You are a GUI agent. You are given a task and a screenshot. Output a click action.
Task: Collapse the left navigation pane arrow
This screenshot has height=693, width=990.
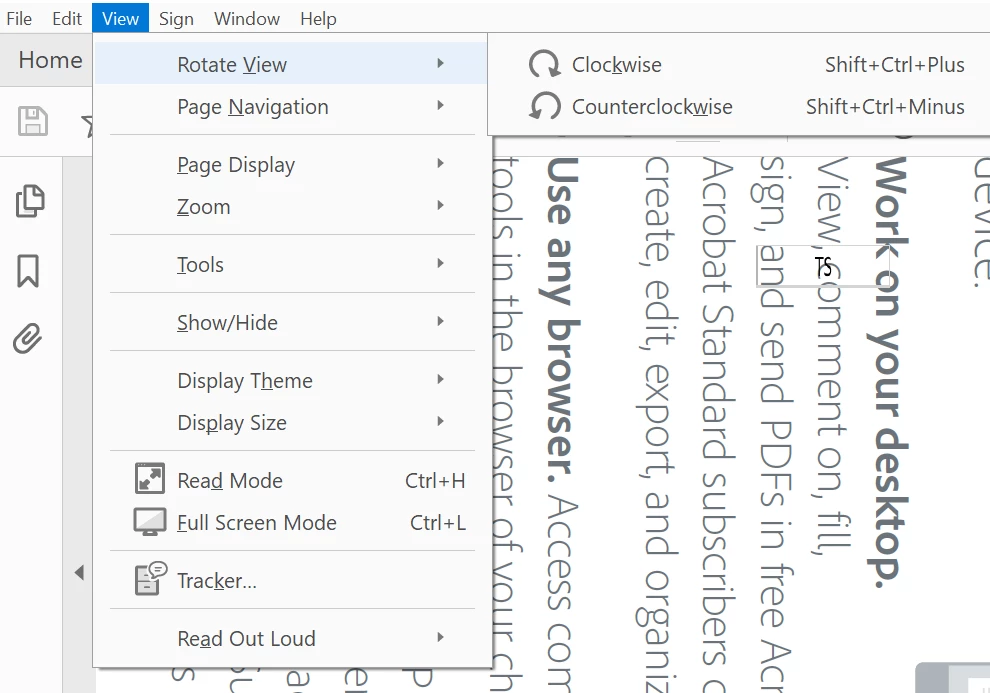(79, 572)
